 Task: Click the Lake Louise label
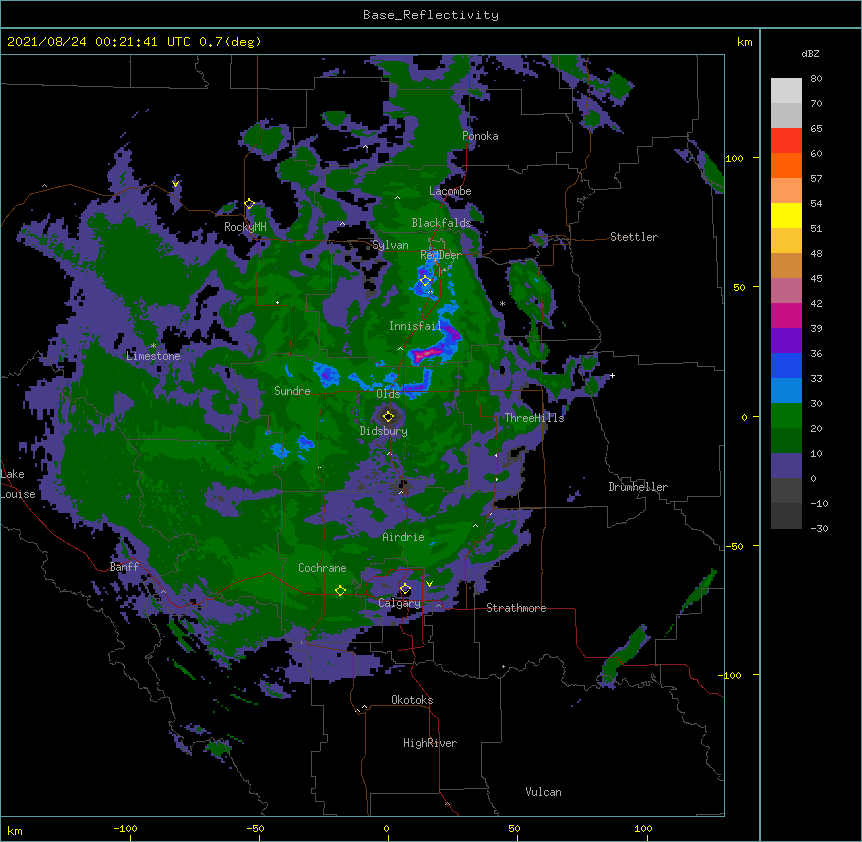18,484
